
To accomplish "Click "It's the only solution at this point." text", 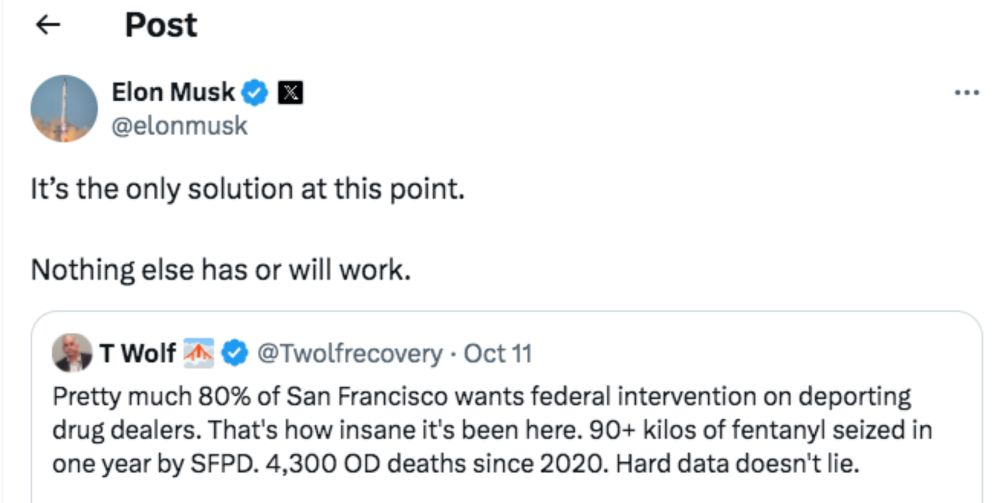I will tap(248, 190).
